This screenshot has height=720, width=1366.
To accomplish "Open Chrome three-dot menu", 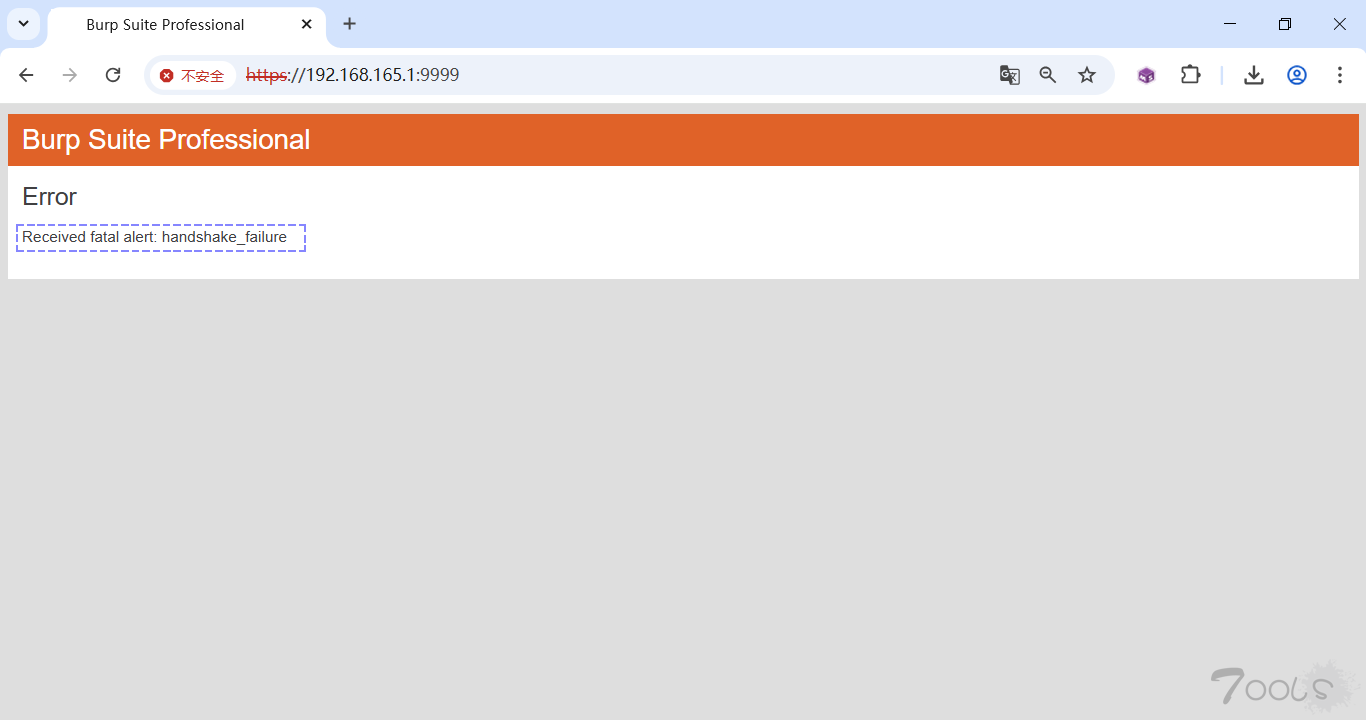I will (x=1340, y=75).
